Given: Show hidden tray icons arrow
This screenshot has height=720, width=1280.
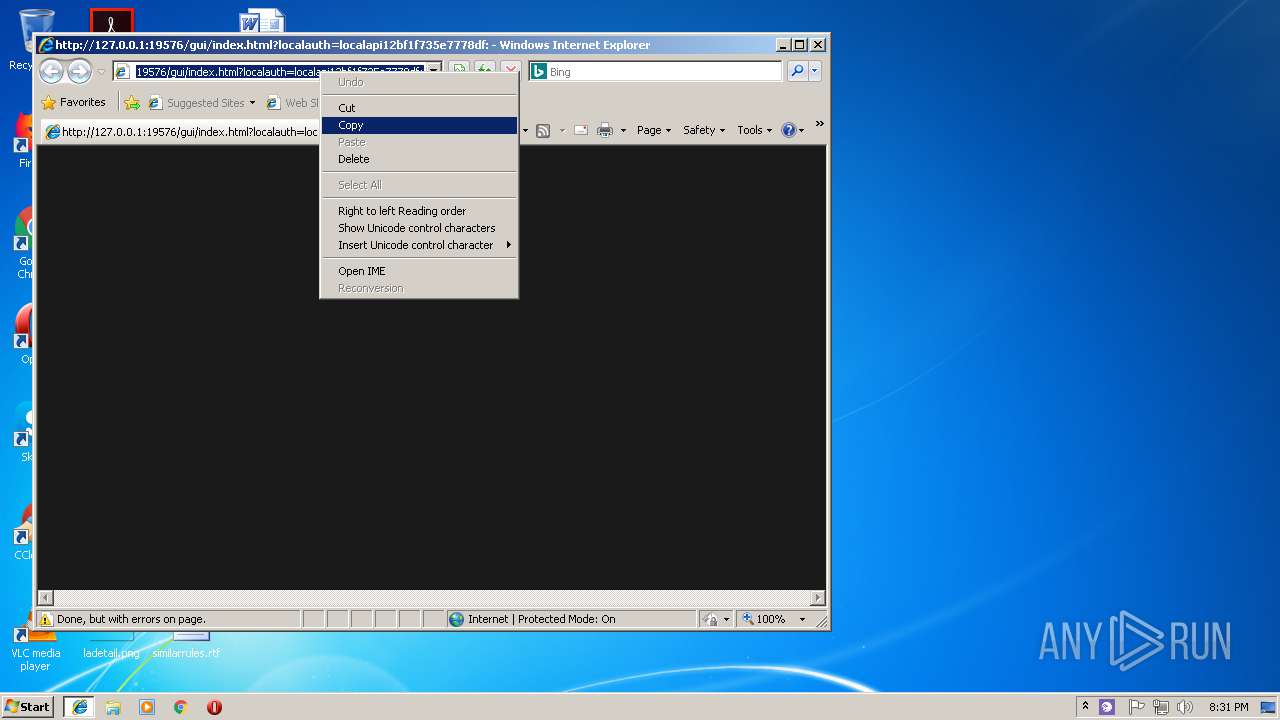Looking at the screenshot, I should tap(1085, 706).
